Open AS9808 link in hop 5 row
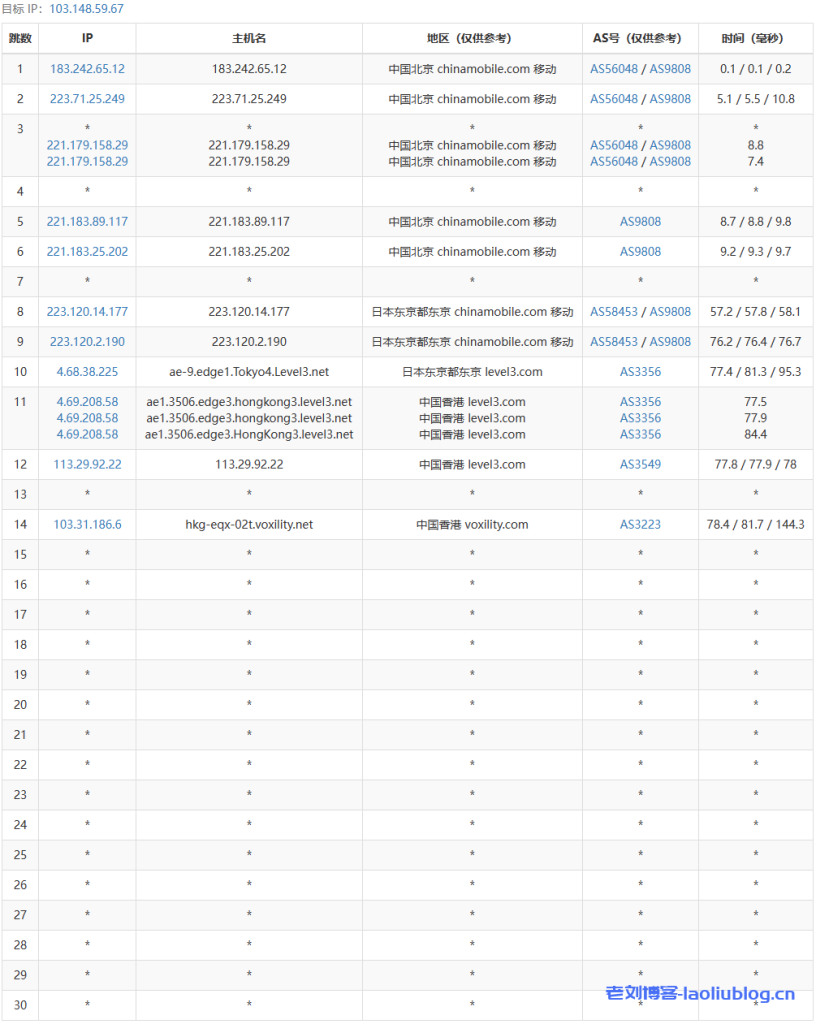This screenshot has width=816, height=1024. point(640,222)
